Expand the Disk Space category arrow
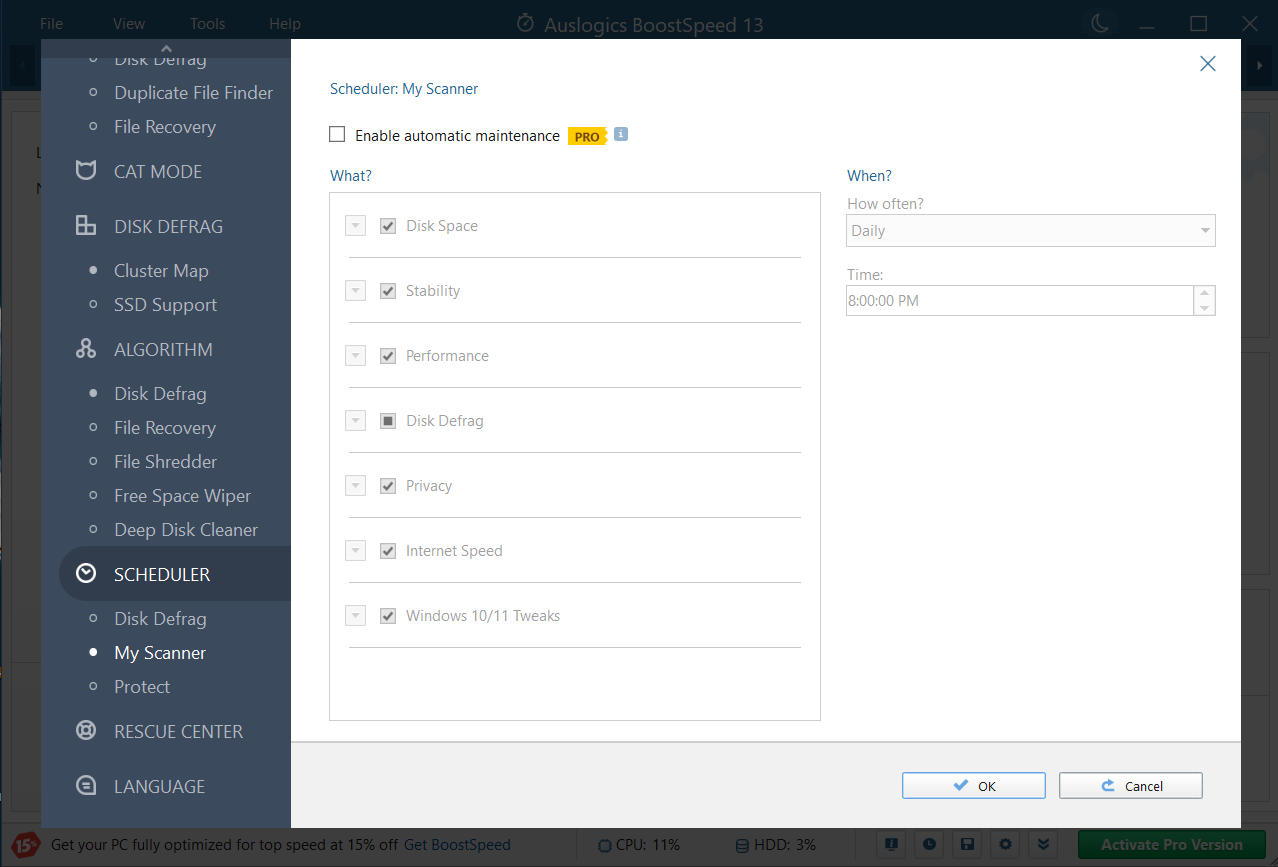Screen dimensions: 1278x867 (355, 226)
